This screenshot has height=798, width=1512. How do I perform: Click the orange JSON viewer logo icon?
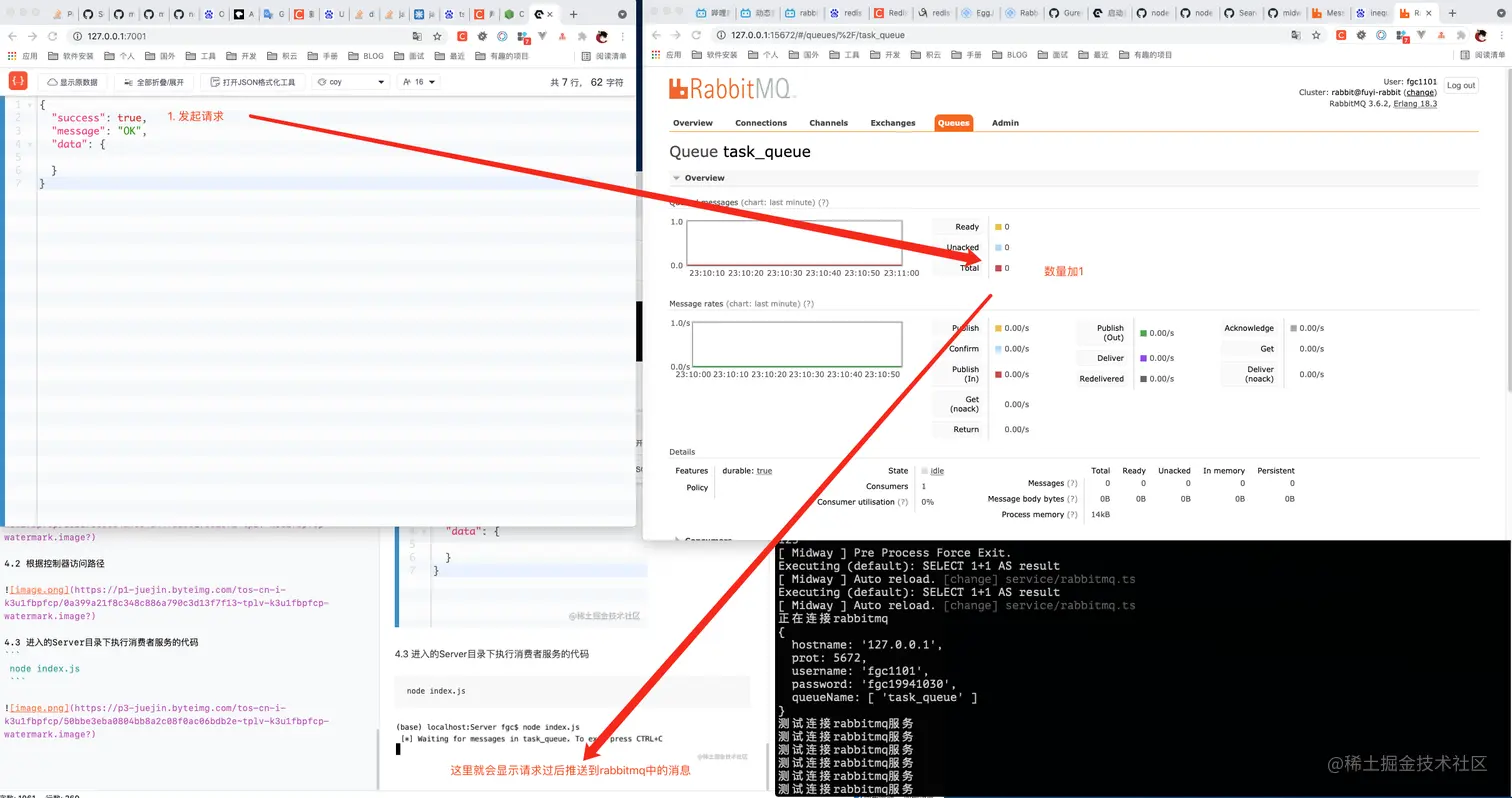coord(18,82)
